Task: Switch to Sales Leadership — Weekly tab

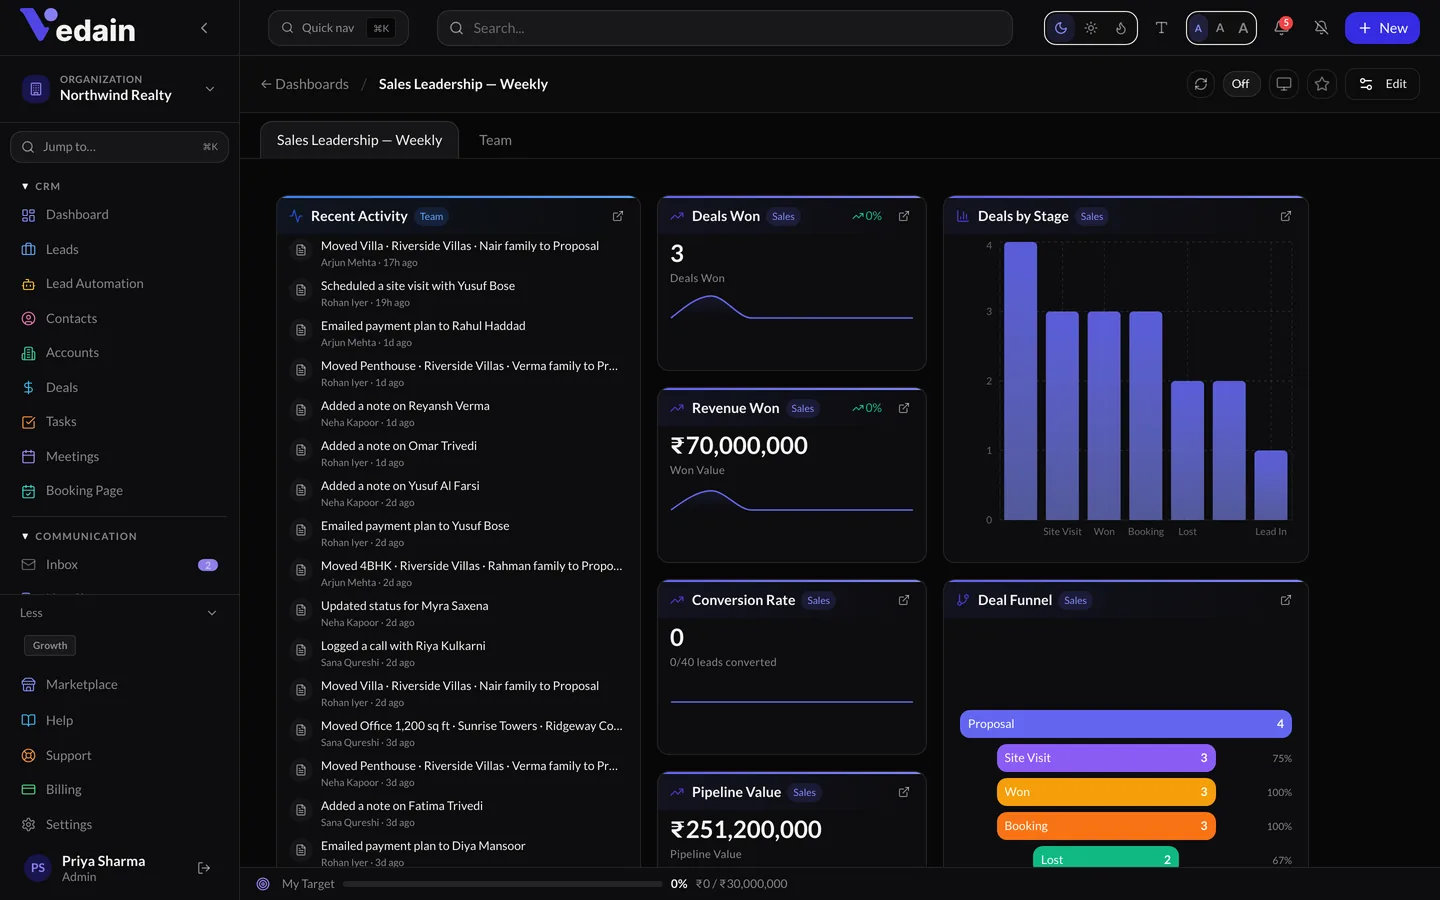Action: [359, 140]
